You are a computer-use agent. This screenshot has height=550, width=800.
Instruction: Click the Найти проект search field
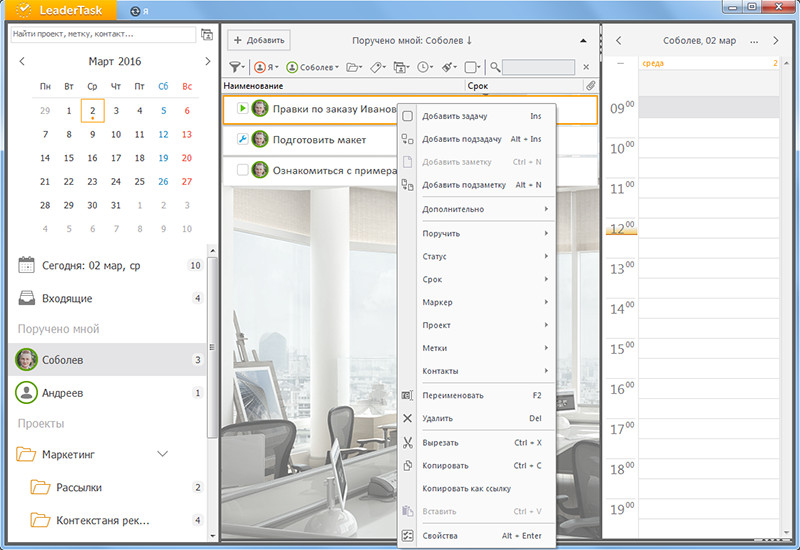103,34
